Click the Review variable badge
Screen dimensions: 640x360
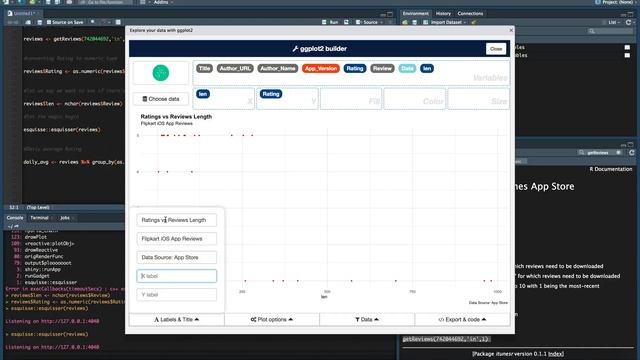(x=382, y=69)
